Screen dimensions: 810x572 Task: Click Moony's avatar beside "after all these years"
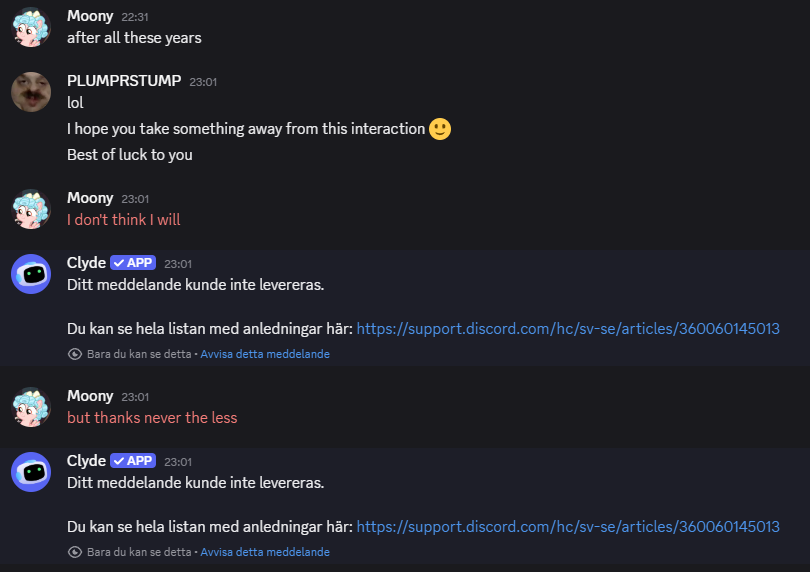click(31, 27)
